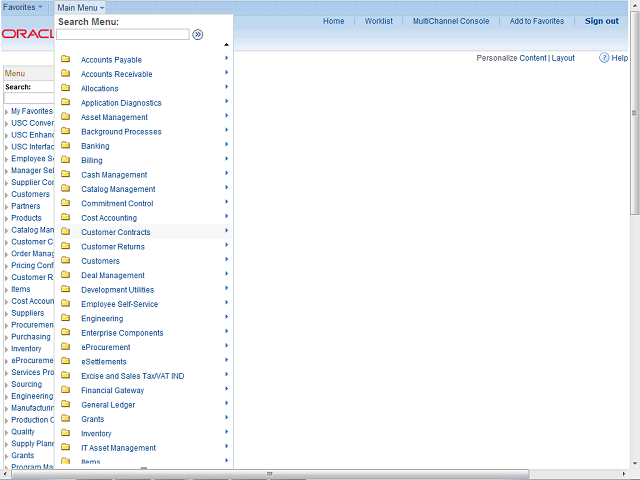The image size is (640, 480).
Task: Click the Deal Management folder icon
Action: tap(65, 275)
